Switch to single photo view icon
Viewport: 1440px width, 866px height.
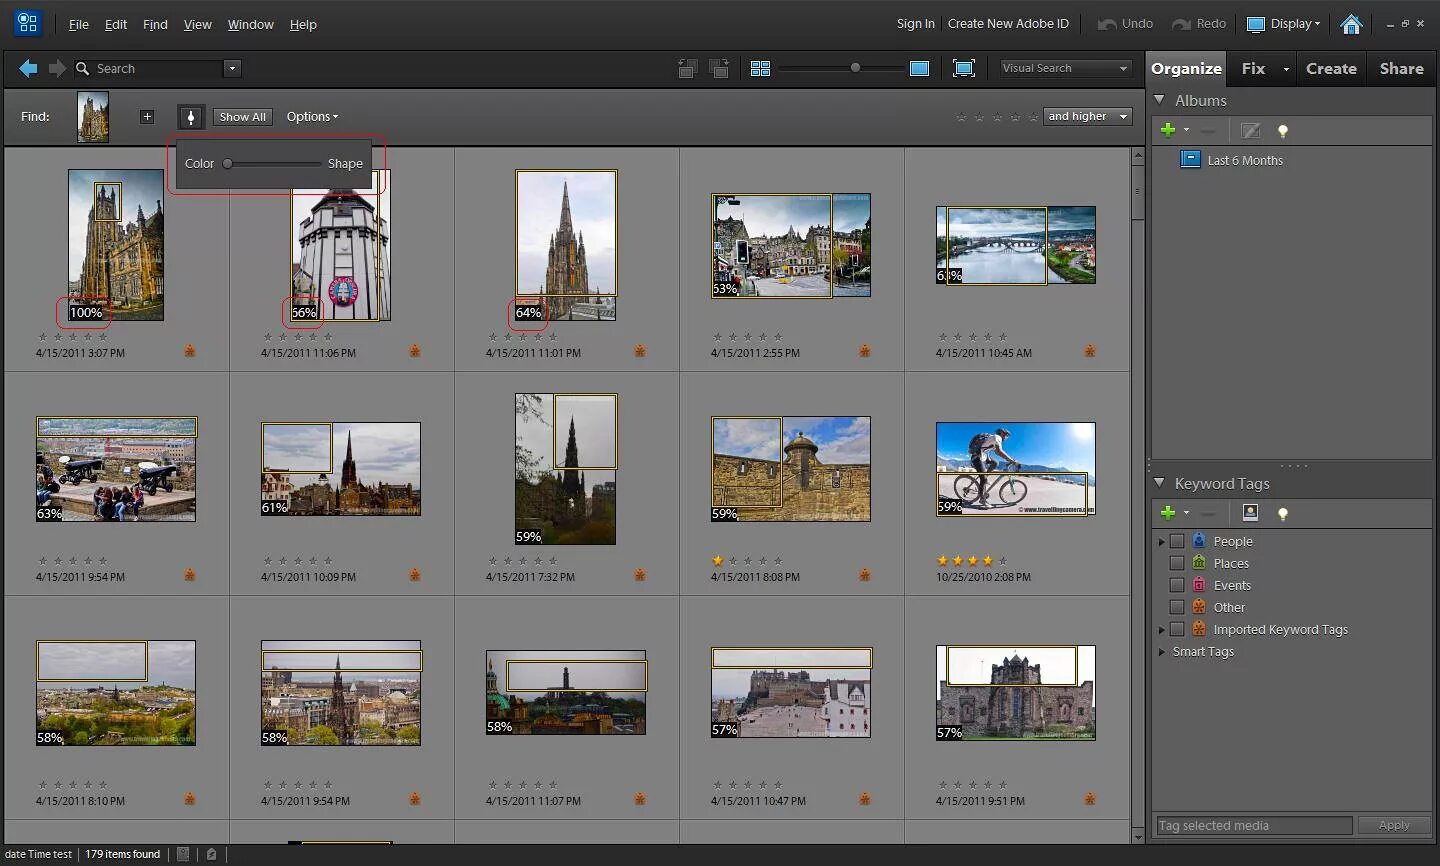click(x=919, y=68)
